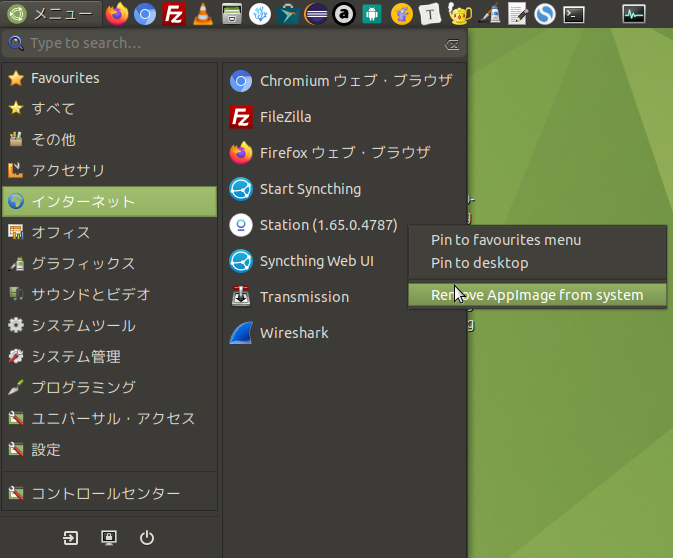Launch Wireshark from the application list

(294, 333)
